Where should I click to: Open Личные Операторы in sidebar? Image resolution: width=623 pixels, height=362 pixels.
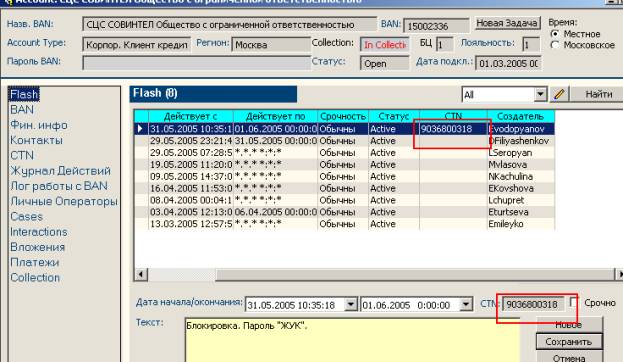pos(64,201)
